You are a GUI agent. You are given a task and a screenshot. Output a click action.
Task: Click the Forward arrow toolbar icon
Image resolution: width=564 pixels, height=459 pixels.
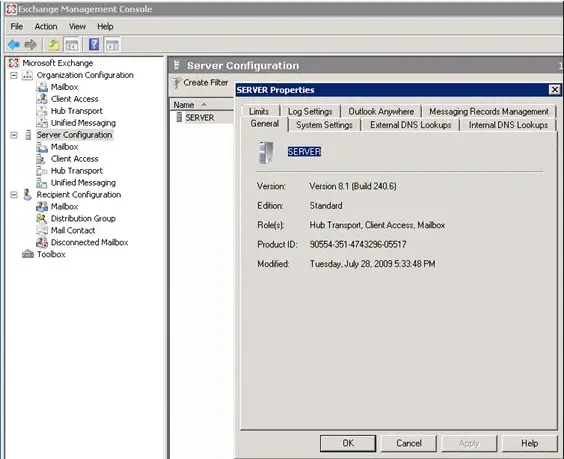pyautogui.click(x=31, y=45)
